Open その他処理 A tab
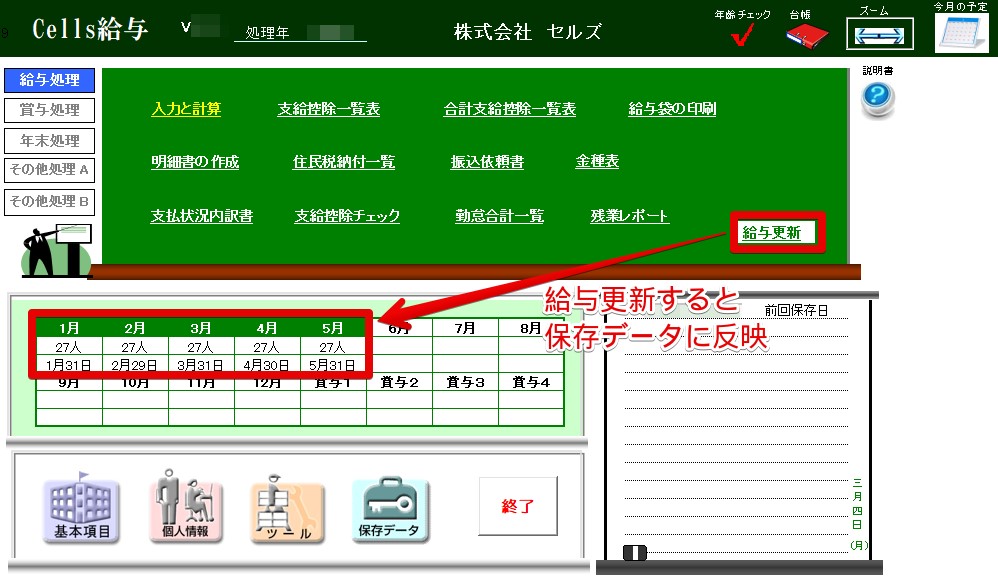Viewport: 998px width, 585px height. [x=49, y=170]
